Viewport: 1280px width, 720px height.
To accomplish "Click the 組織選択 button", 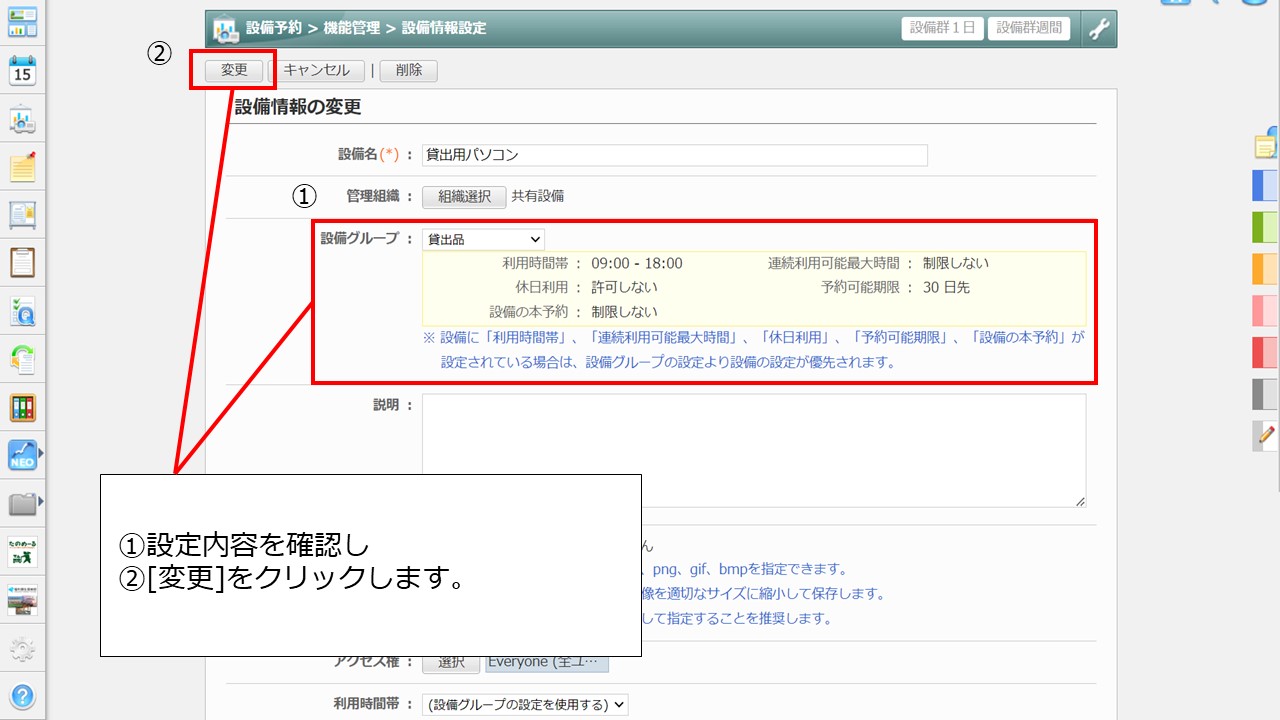I will (464, 196).
